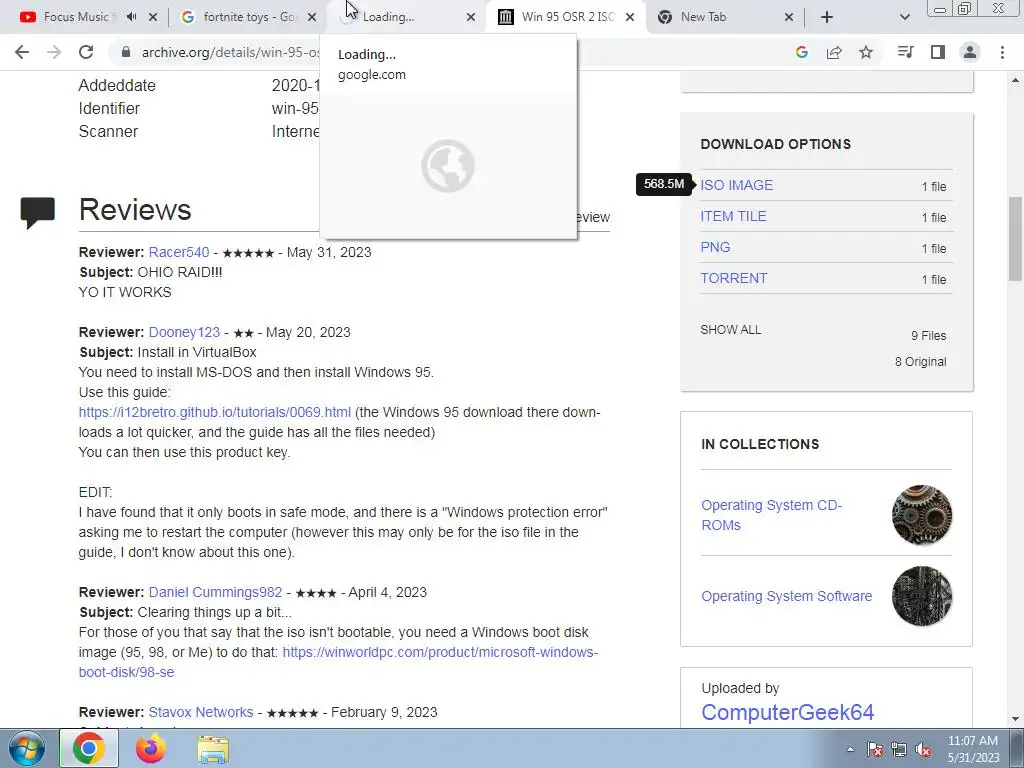Open the Windows Start button
The height and width of the screenshot is (768, 1024).
point(26,749)
